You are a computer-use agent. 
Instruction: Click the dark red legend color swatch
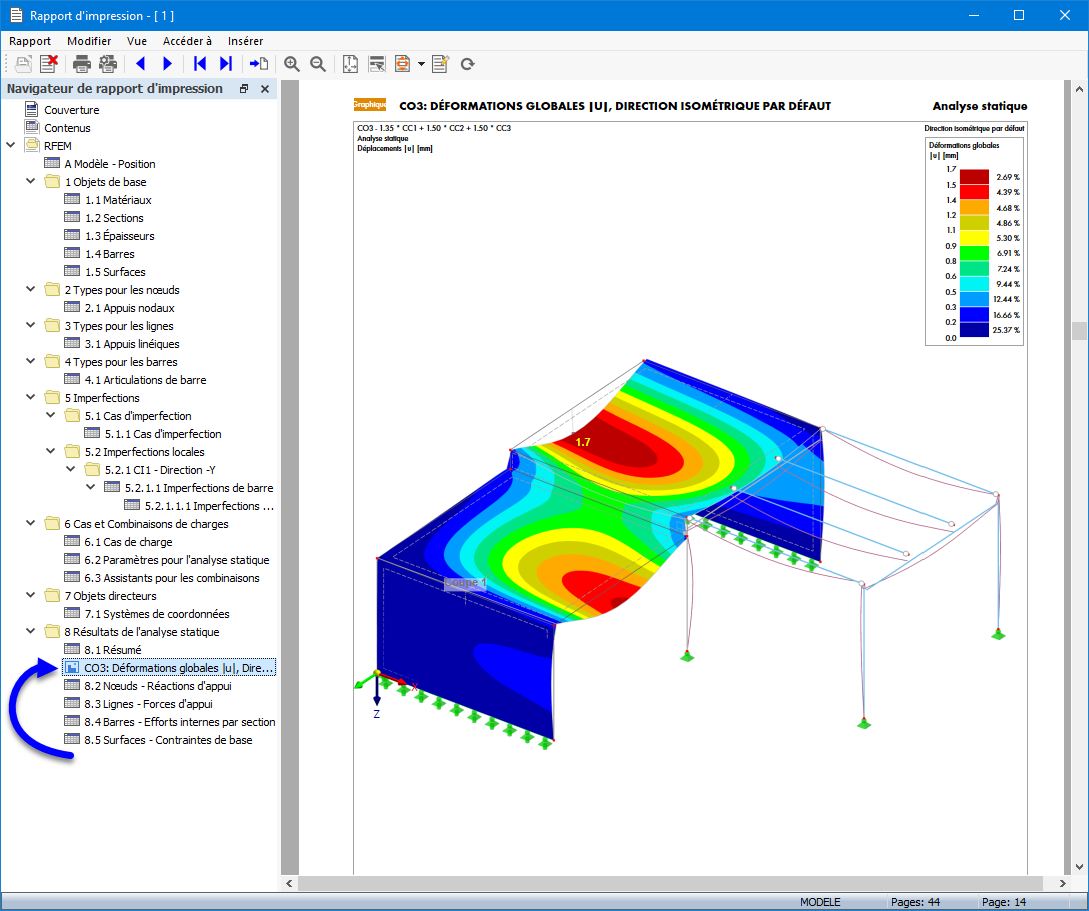[974, 177]
